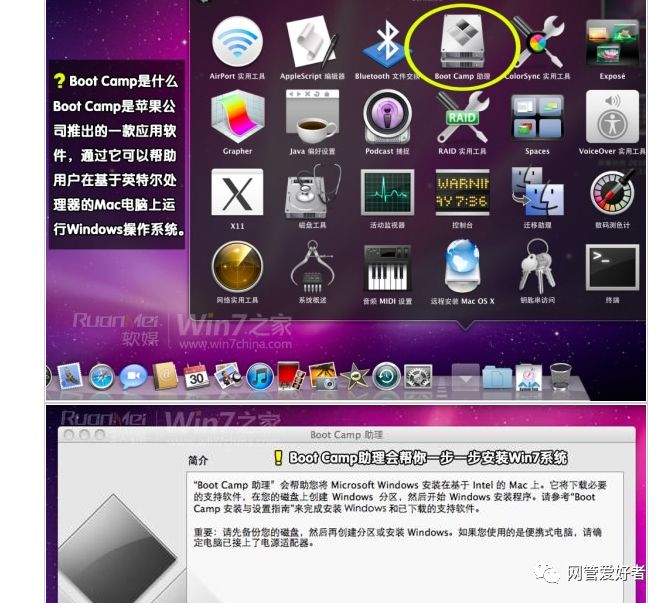Open Time Machine in the Dock
Viewport: 668px width, 603px height.
[386, 377]
